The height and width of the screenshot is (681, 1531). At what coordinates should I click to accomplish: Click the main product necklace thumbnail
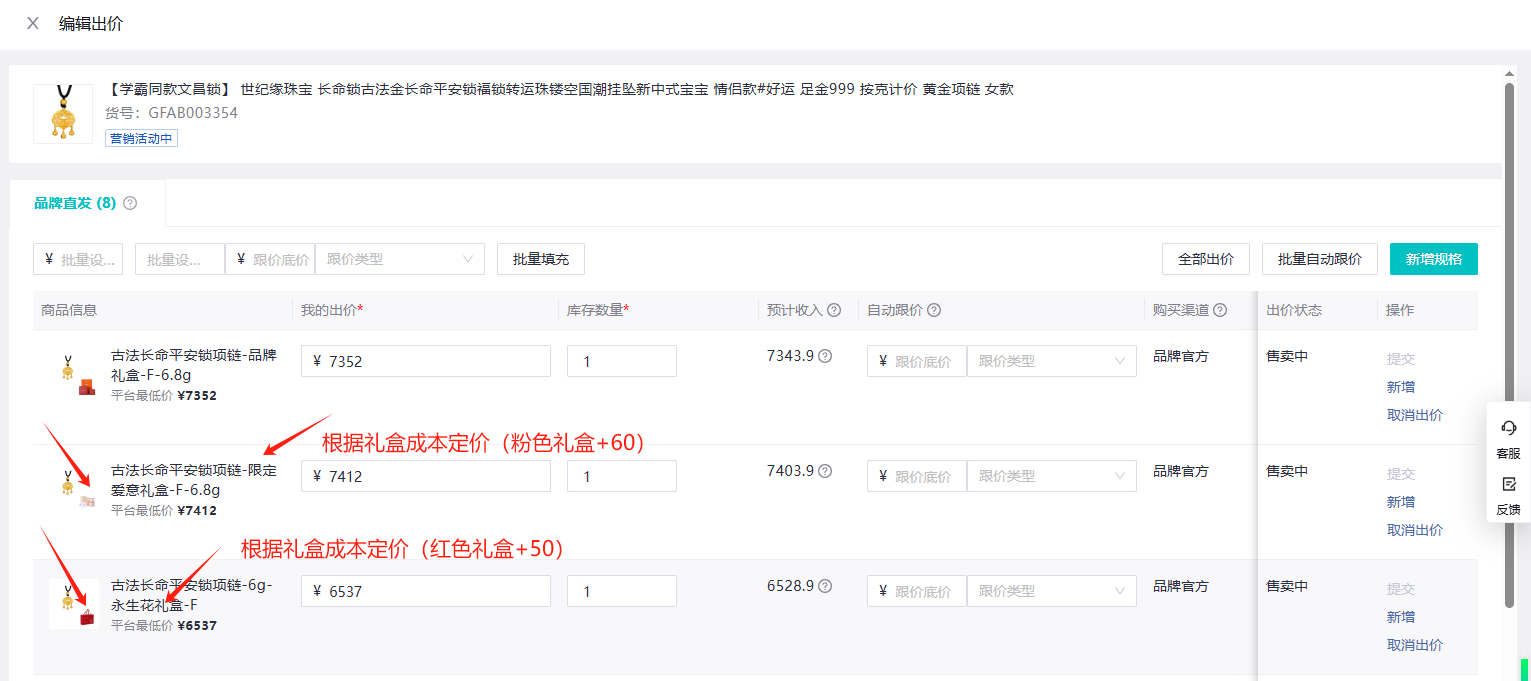click(63, 113)
